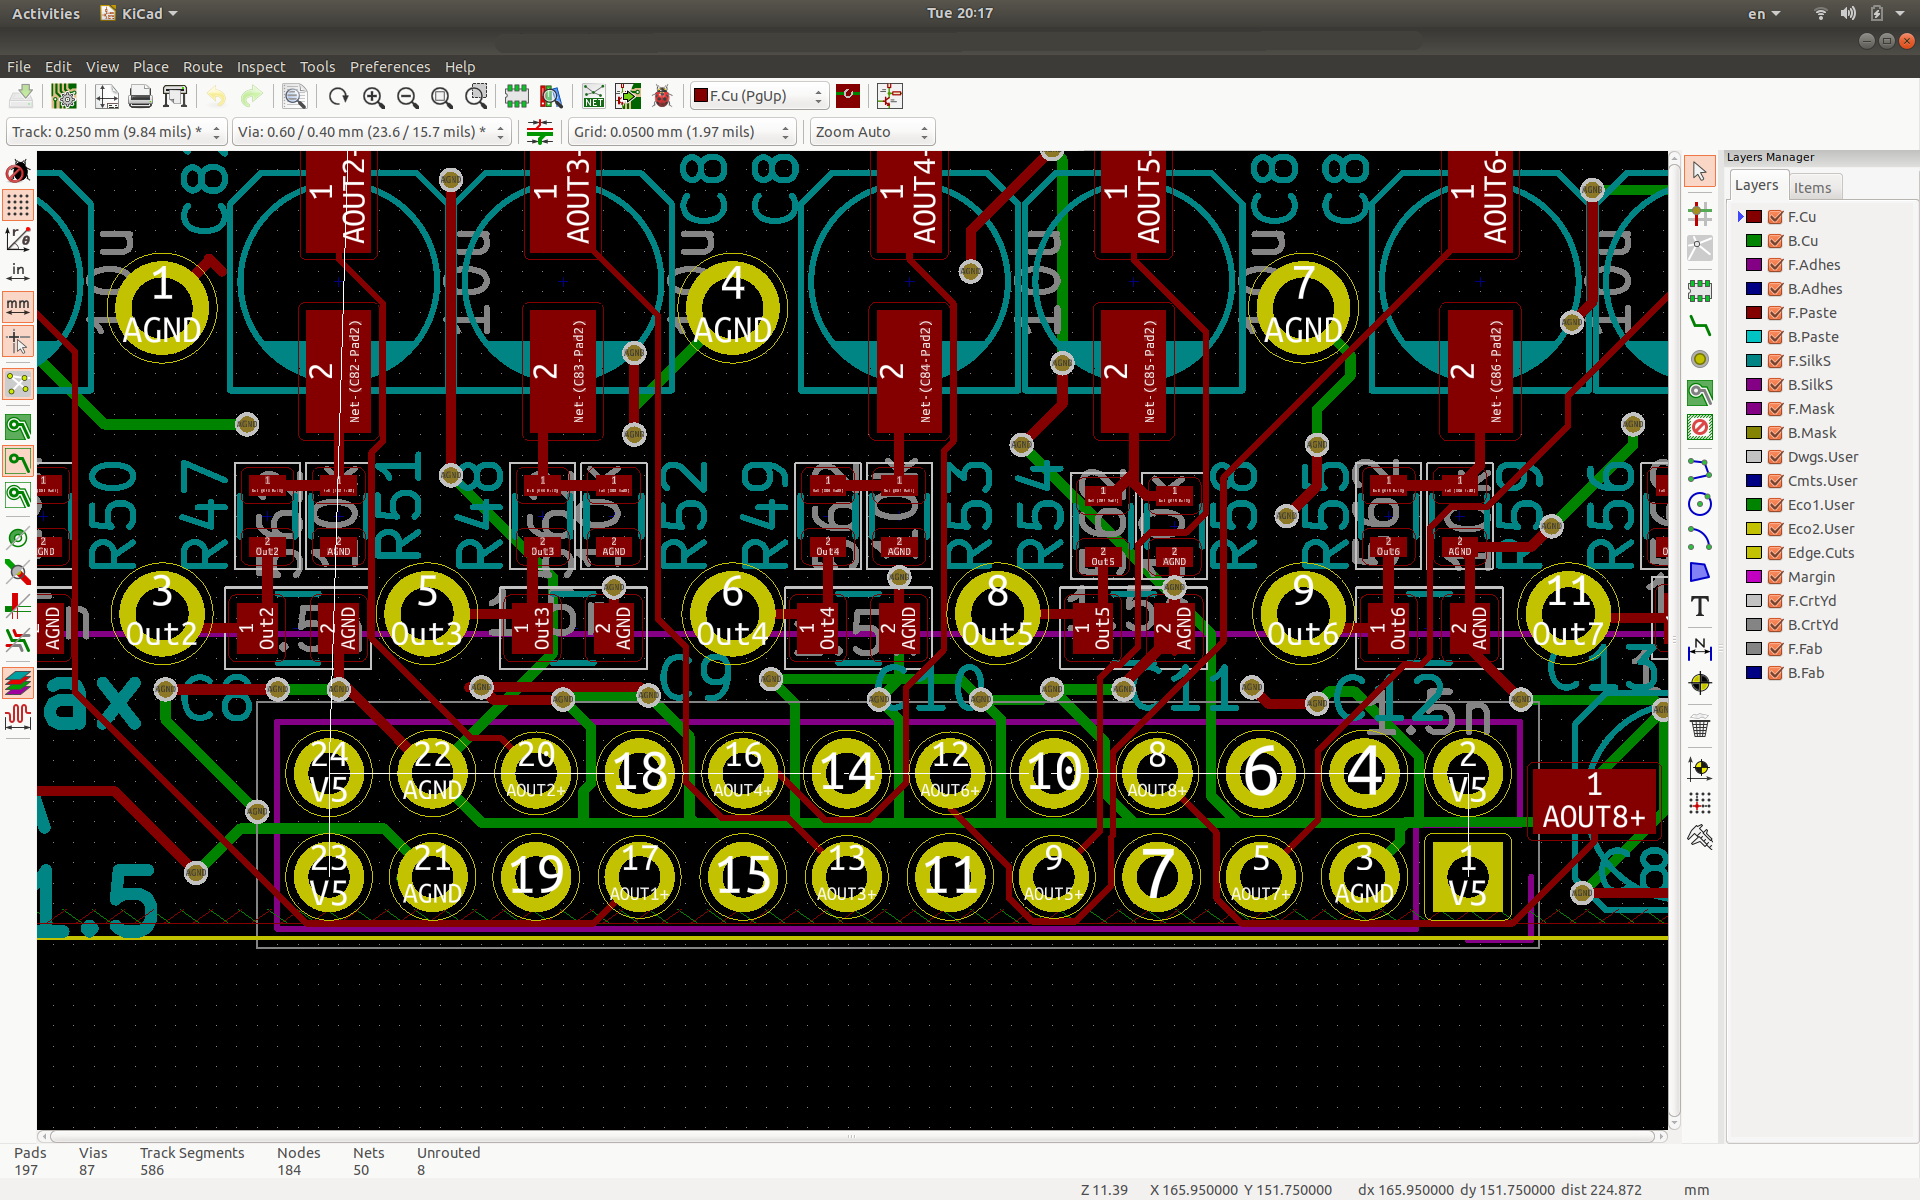Select the Add Footprint tool

(1700, 291)
